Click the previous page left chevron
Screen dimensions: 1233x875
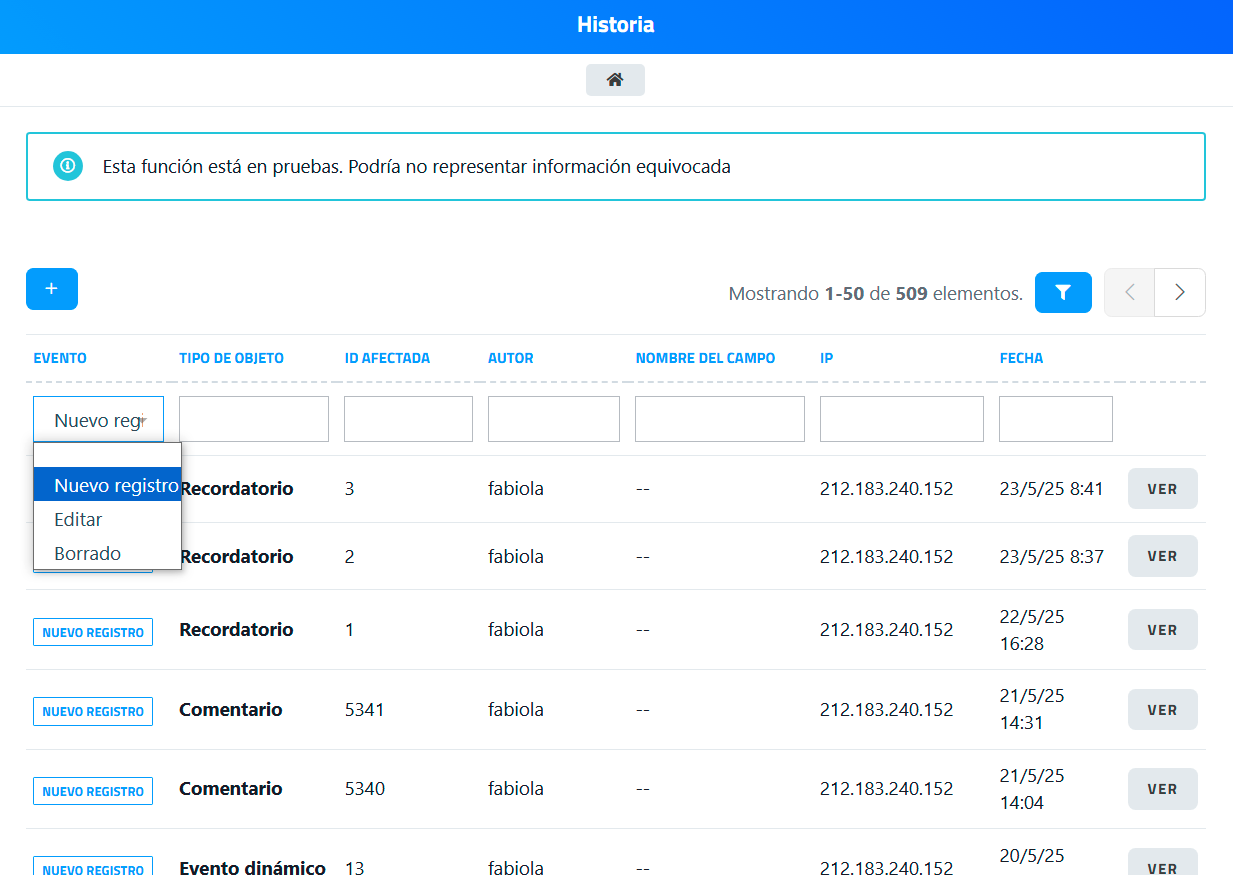(1130, 293)
